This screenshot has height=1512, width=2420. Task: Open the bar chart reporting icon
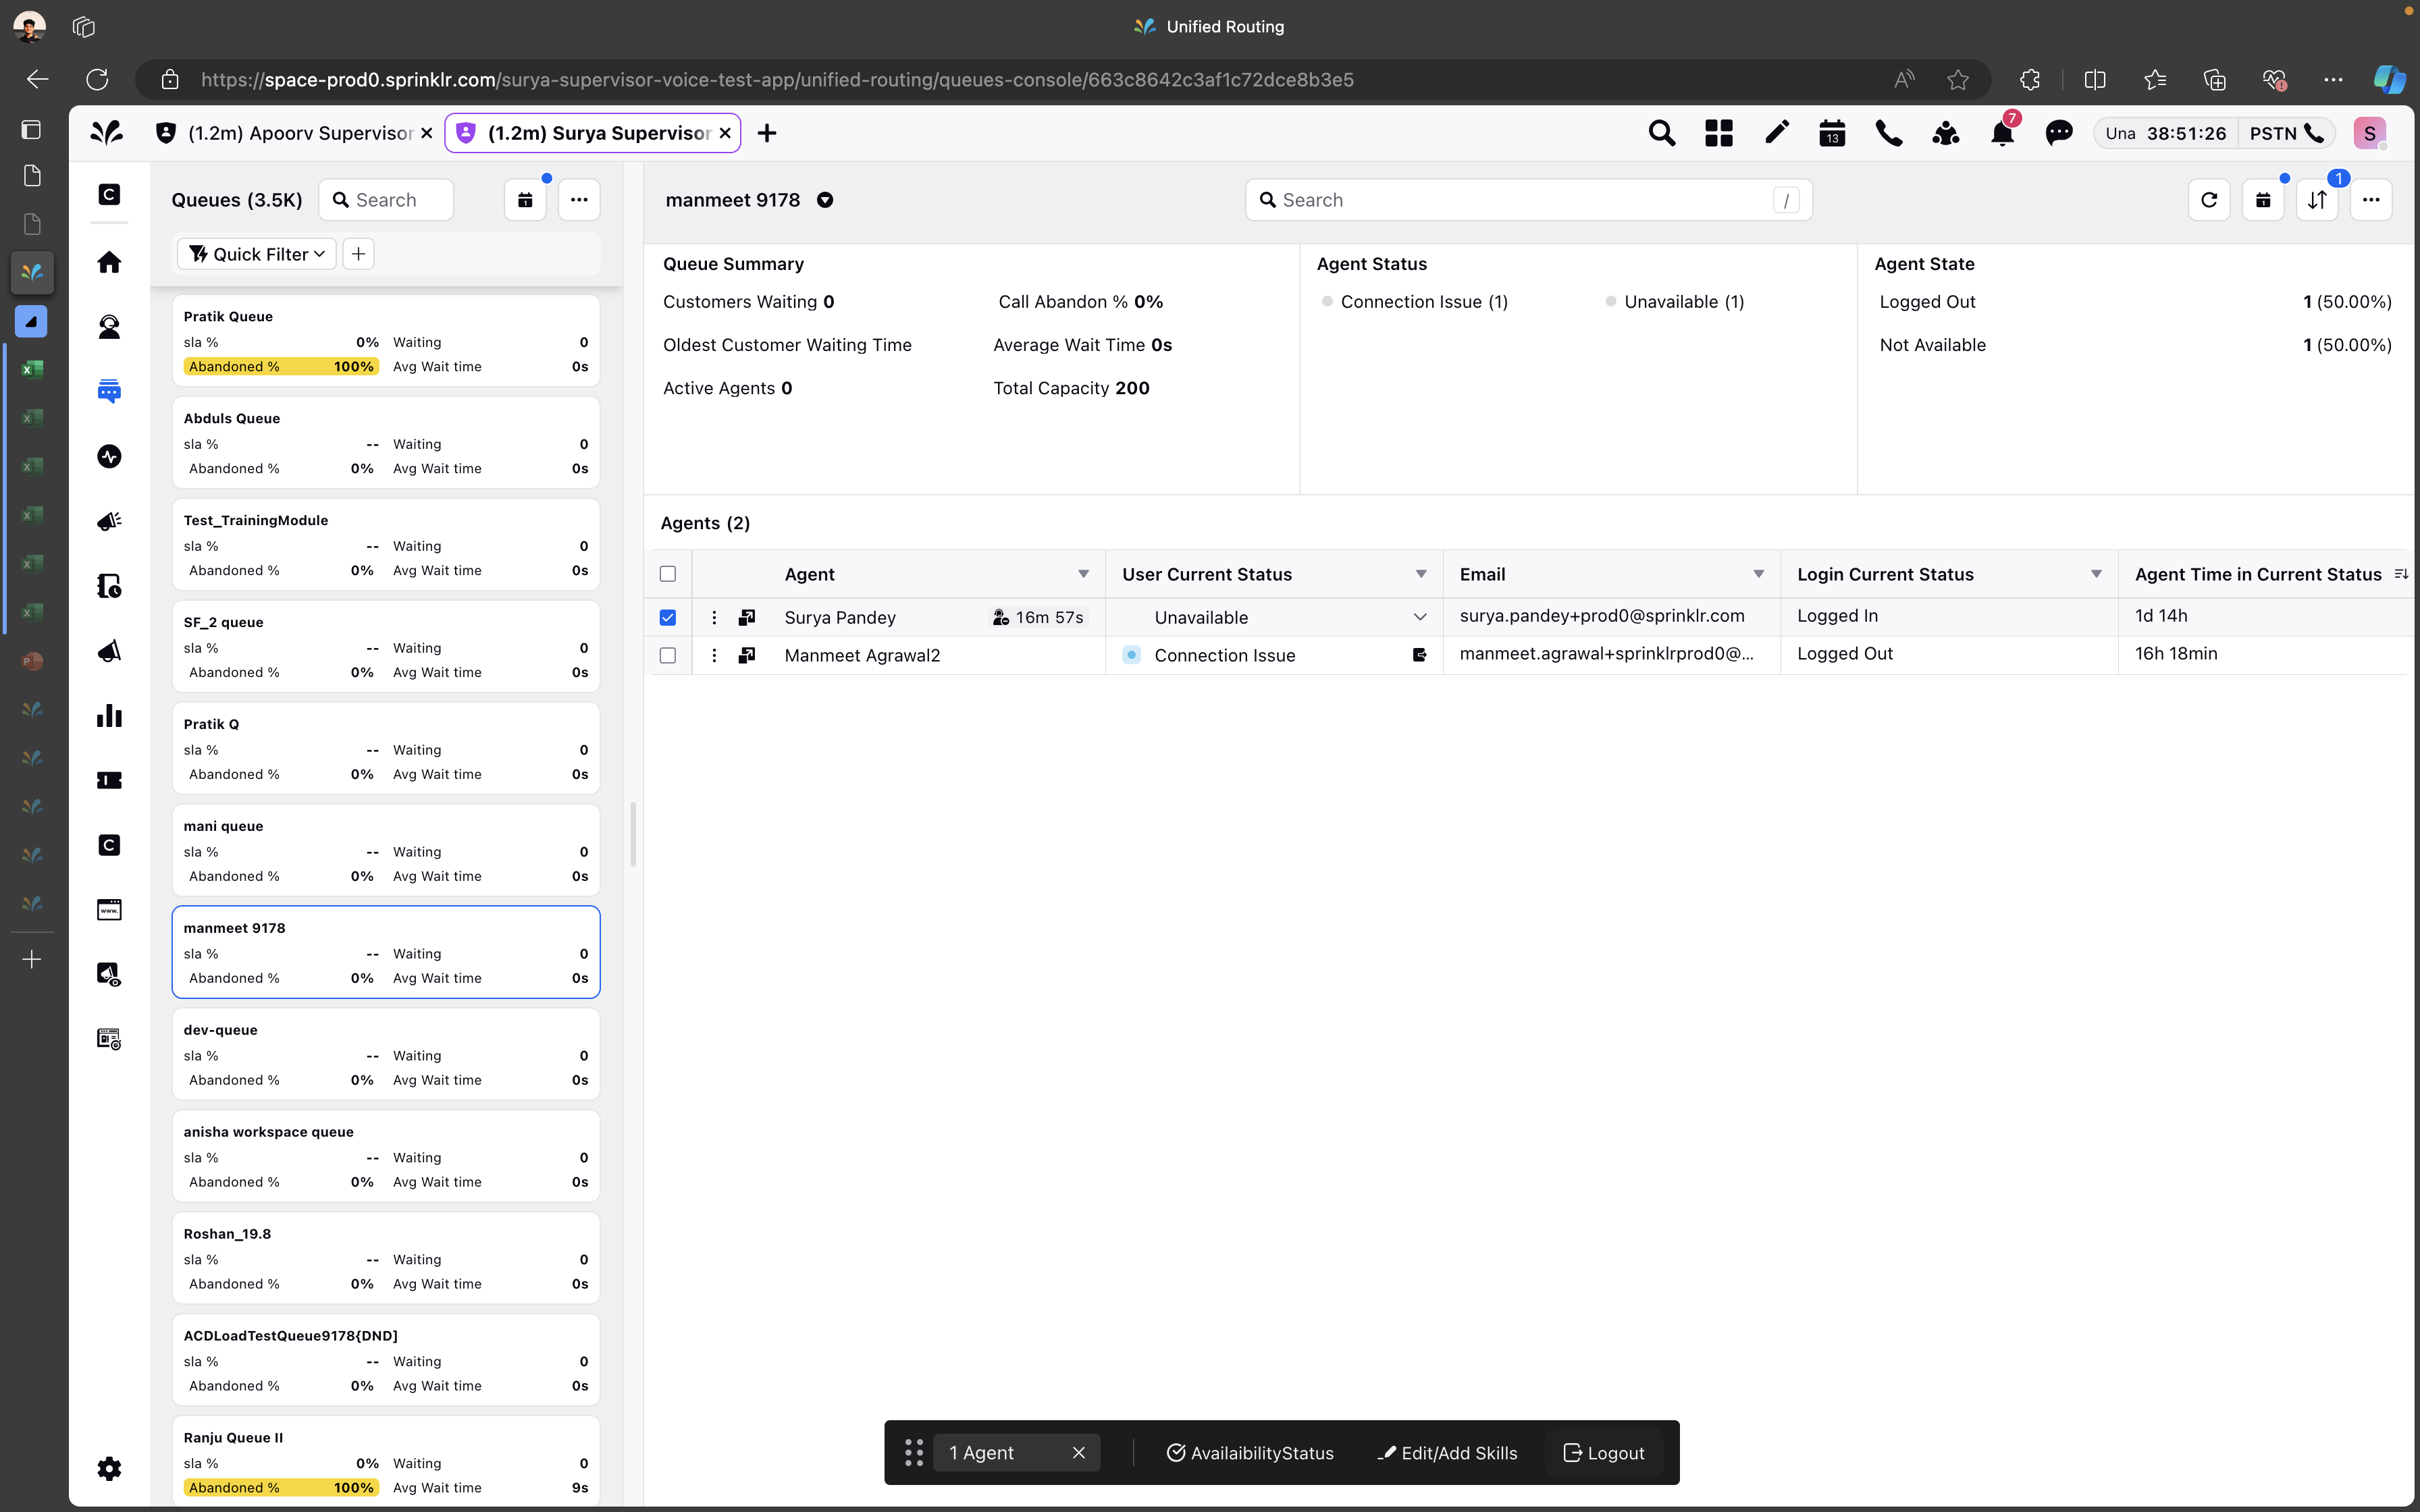coord(109,715)
